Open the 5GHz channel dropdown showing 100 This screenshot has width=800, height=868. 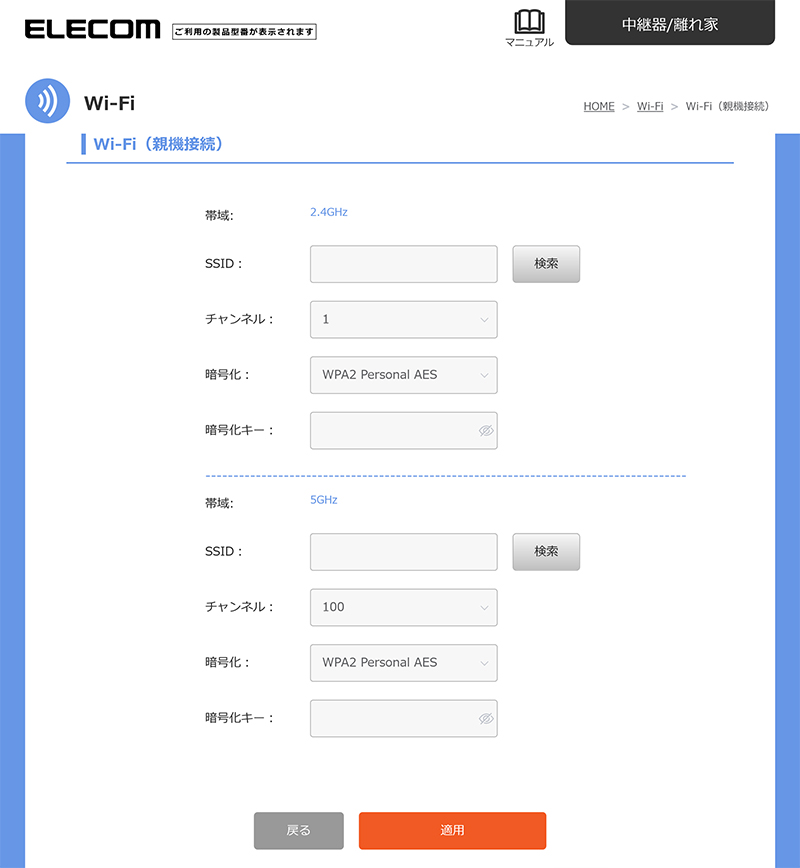coord(403,607)
